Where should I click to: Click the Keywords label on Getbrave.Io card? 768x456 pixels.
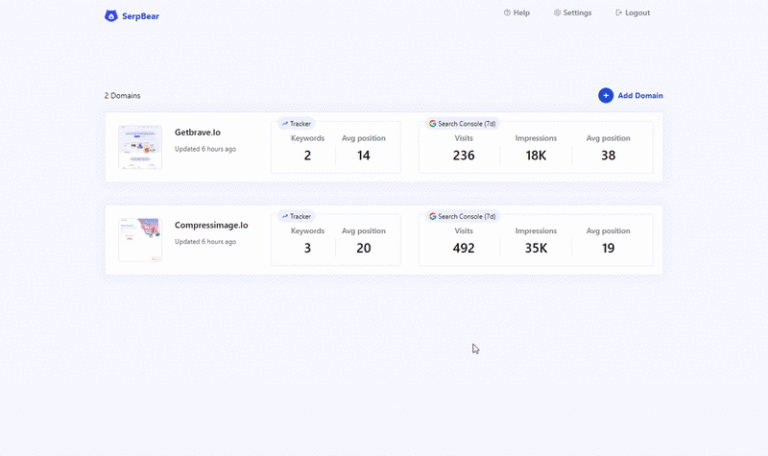pos(308,138)
